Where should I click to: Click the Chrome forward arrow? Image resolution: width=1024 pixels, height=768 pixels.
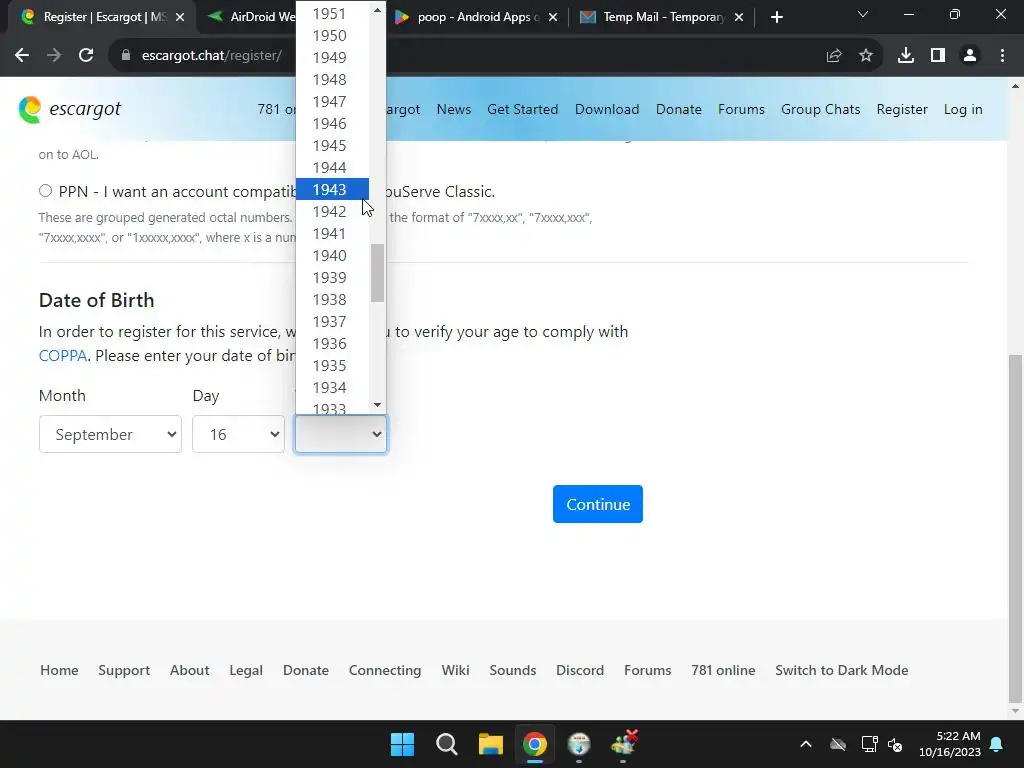54,56
